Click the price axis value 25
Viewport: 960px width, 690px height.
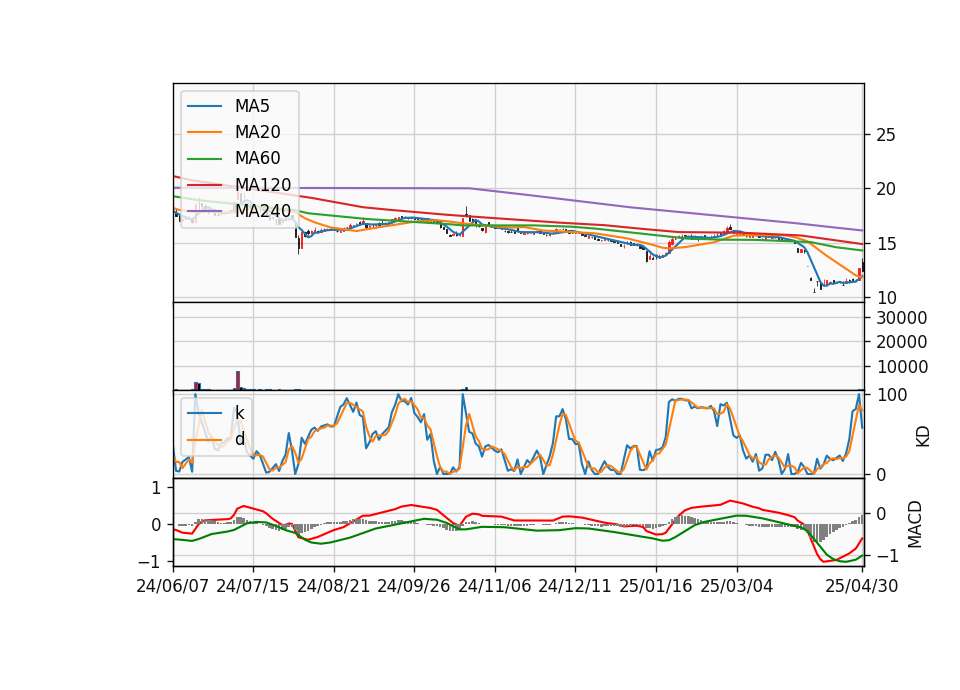pos(885,135)
